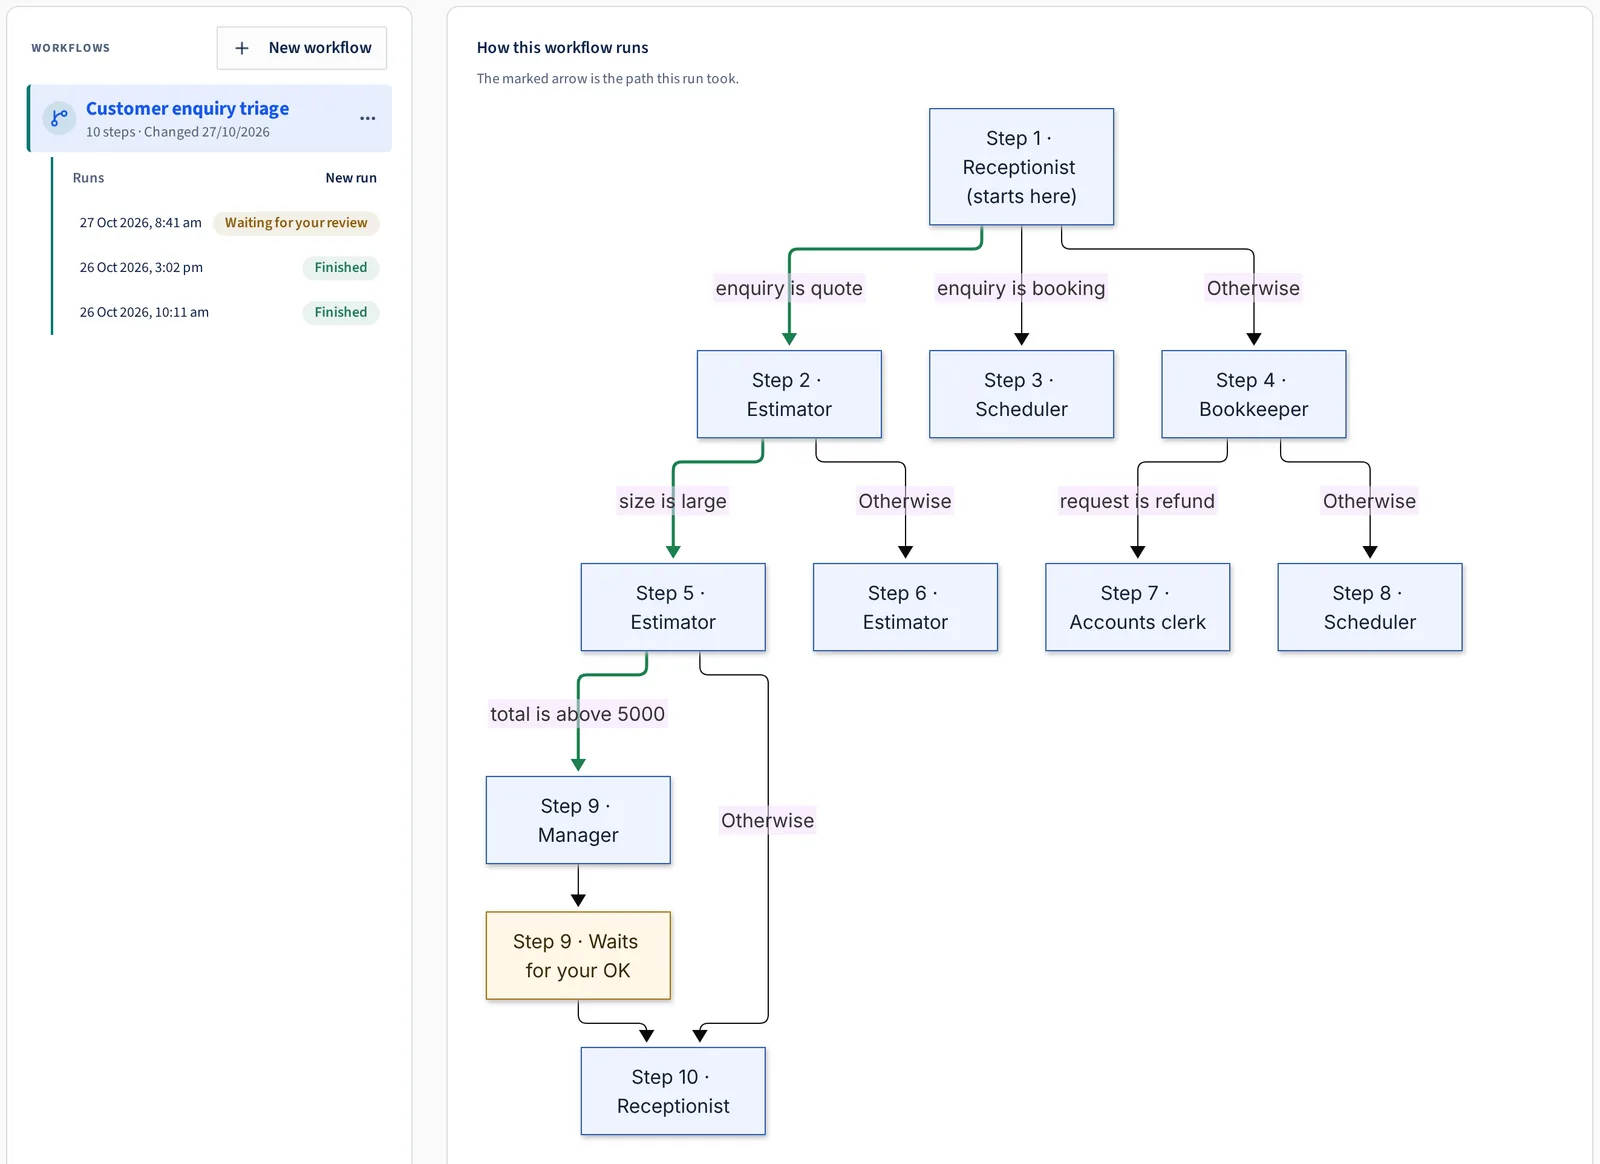Click the Waiting for your review badge
Image resolution: width=1600 pixels, height=1164 pixels.
click(296, 223)
